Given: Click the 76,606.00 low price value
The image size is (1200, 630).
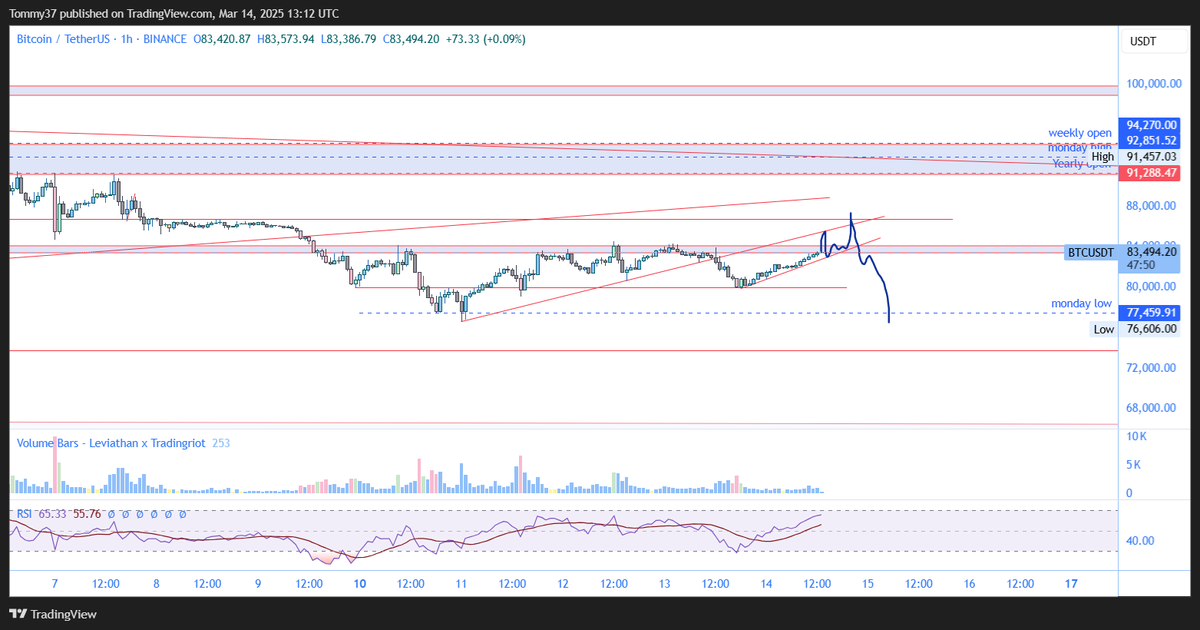Looking at the screenshot, I should (1150, 329).
